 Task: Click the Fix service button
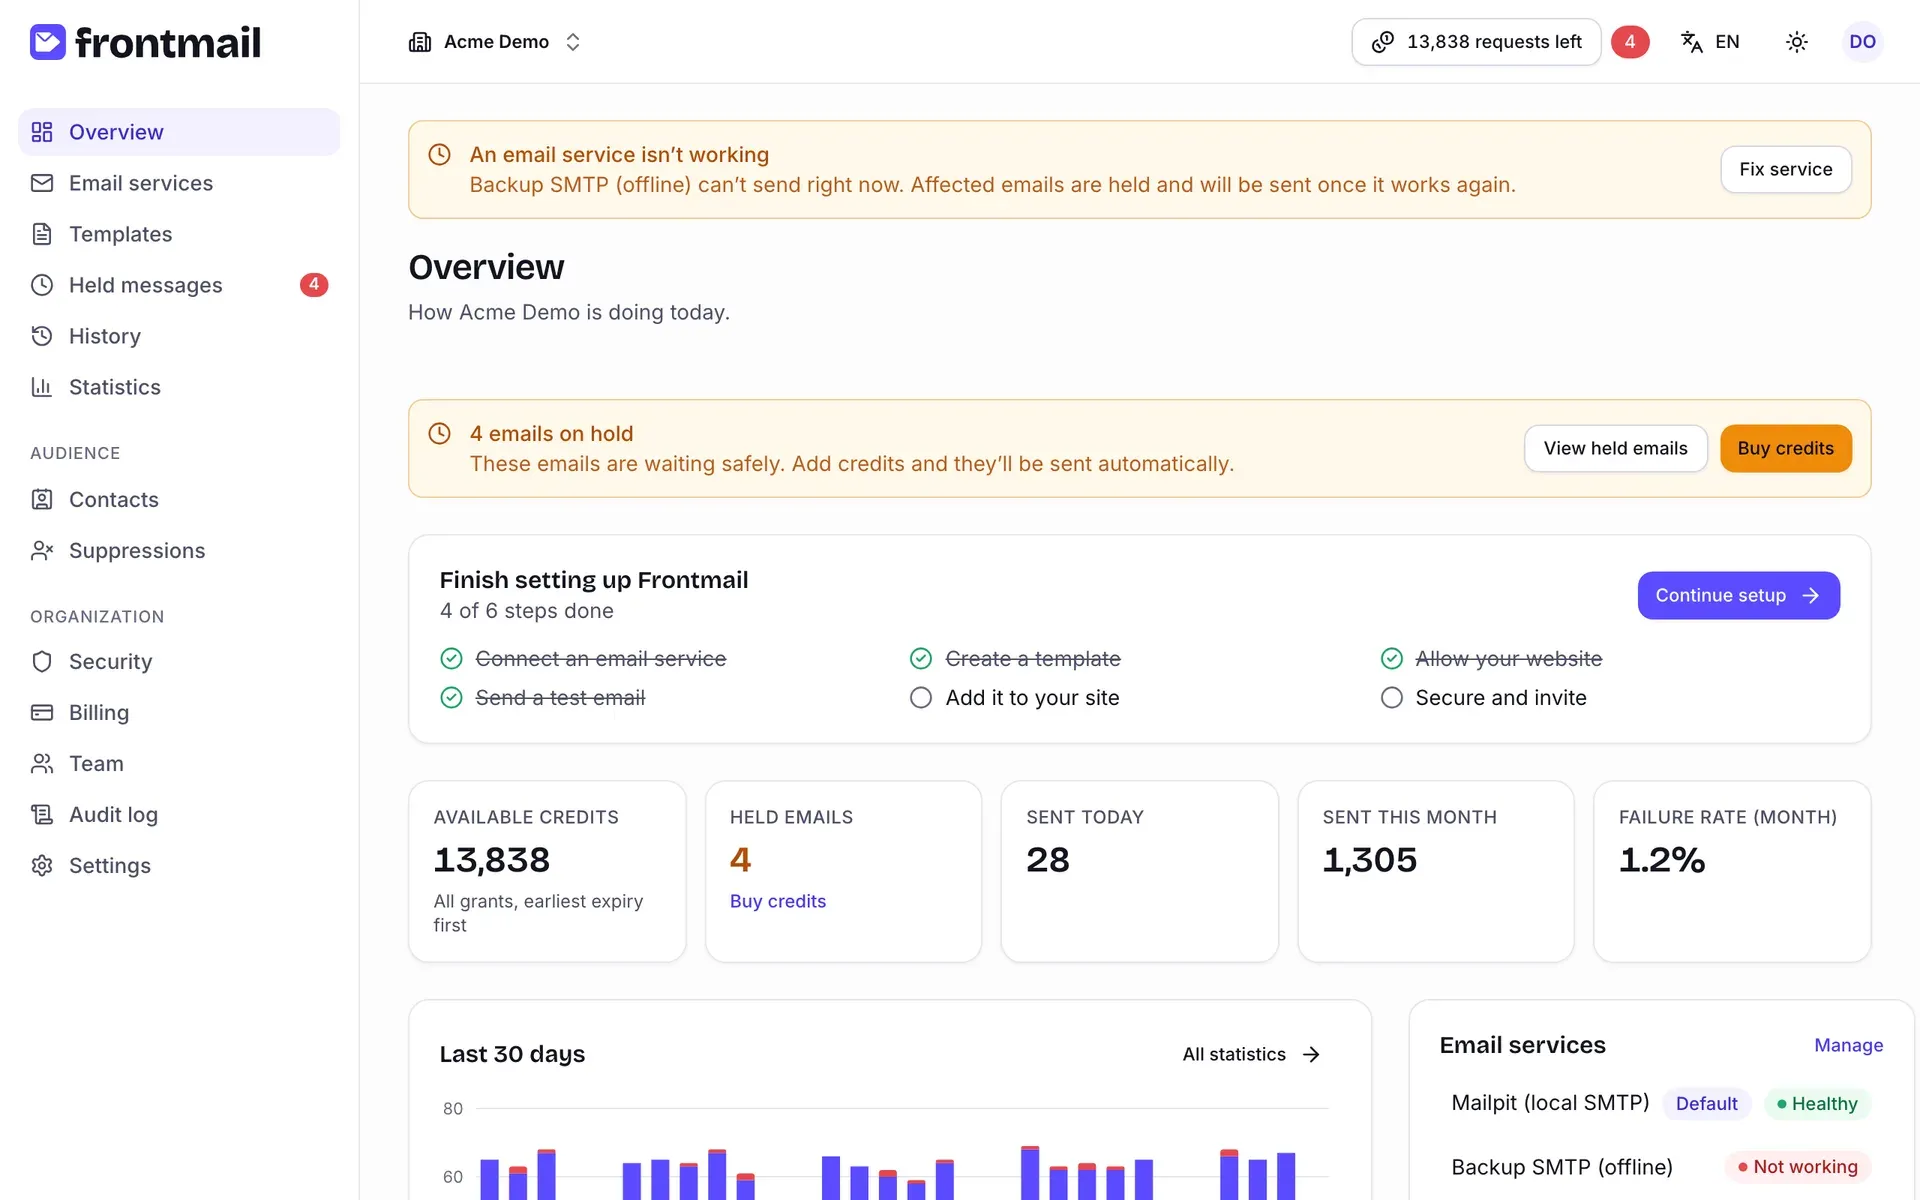tap(1785, 170)
